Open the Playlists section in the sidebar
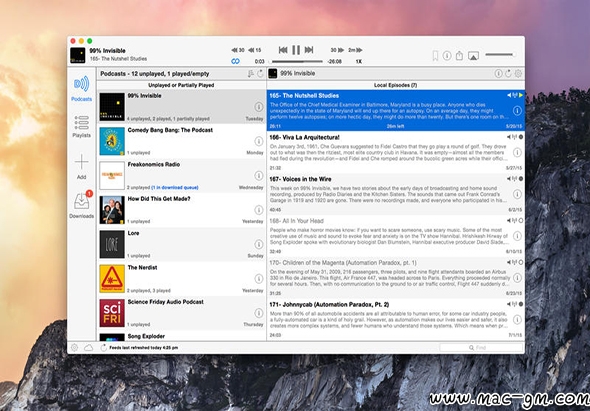The height and width of the screenshot is (411, 590). [82, 127]
